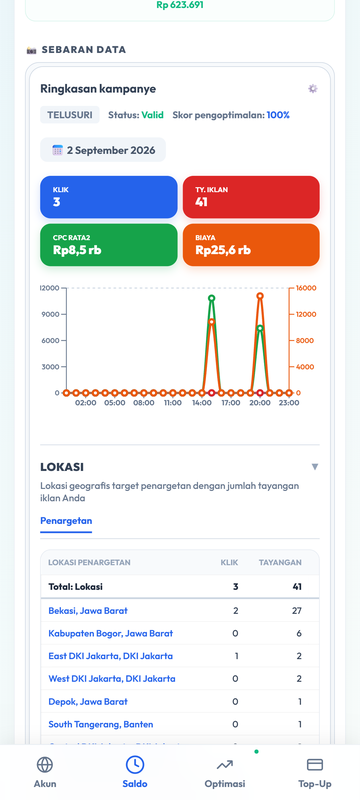Open the Top-Up card icon

[315, 764]
